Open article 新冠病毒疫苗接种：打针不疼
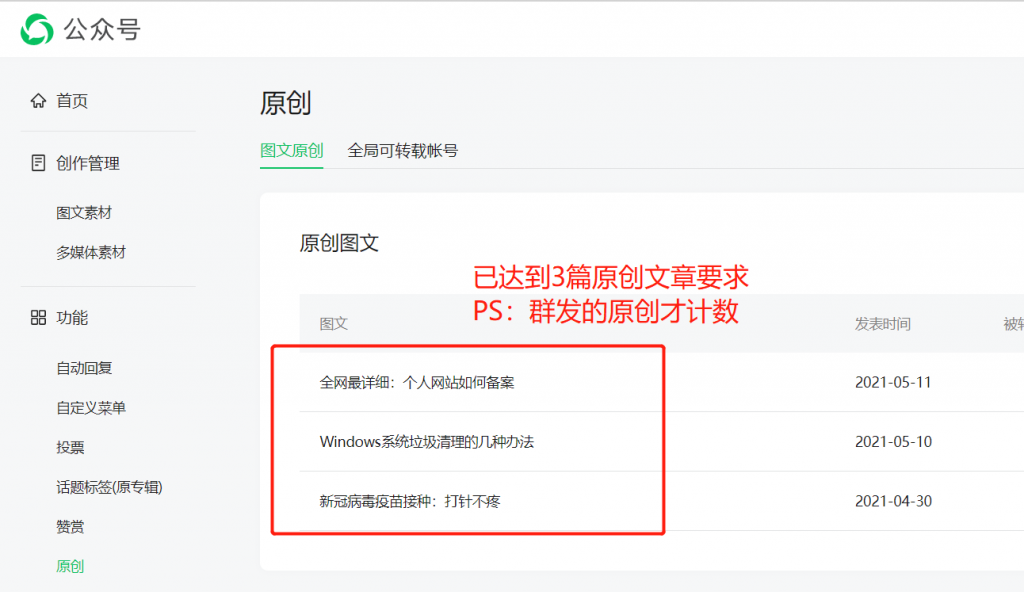 click(x=409, y=501)
